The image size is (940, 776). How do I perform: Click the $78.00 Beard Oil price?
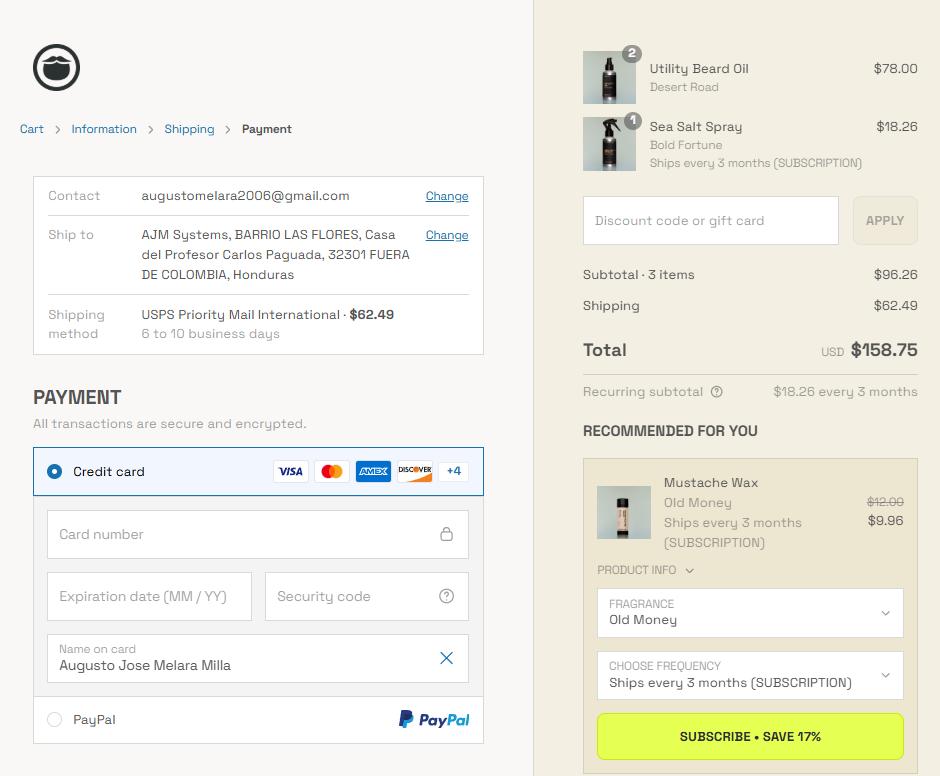tap(895, 68)
